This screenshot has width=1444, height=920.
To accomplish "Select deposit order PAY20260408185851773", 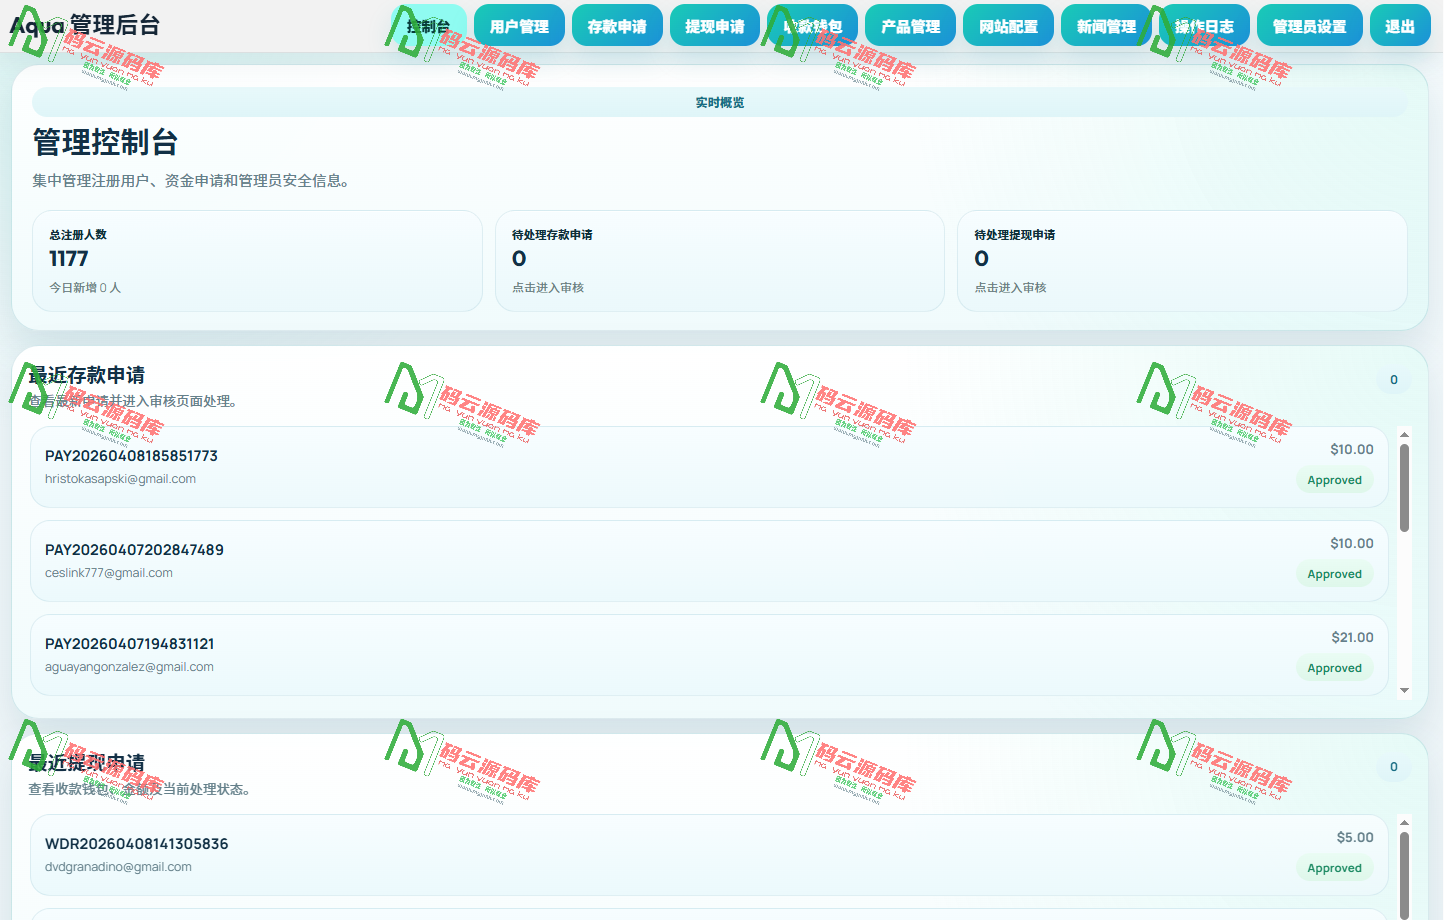I will [709, 467].
